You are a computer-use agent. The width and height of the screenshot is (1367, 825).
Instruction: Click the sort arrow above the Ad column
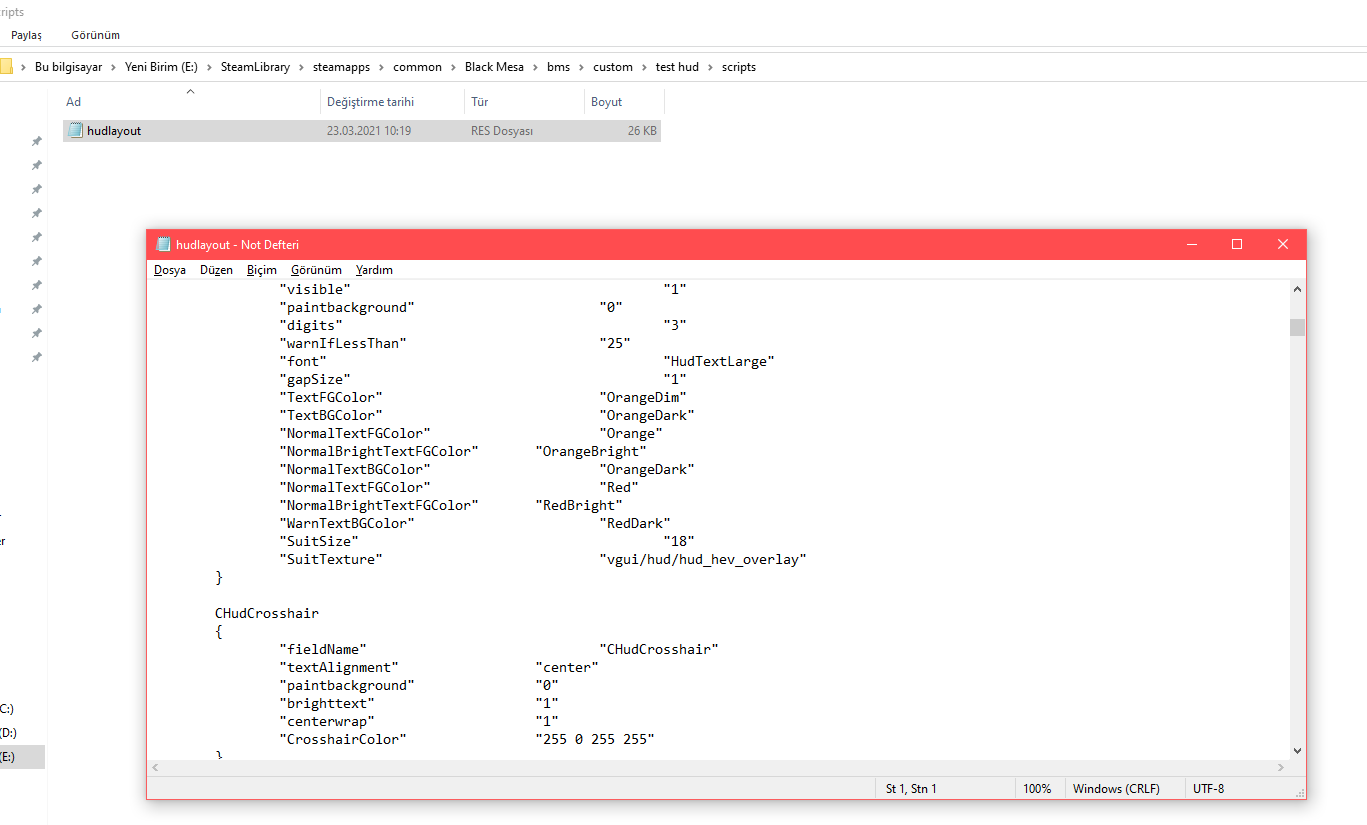point(190,92)
